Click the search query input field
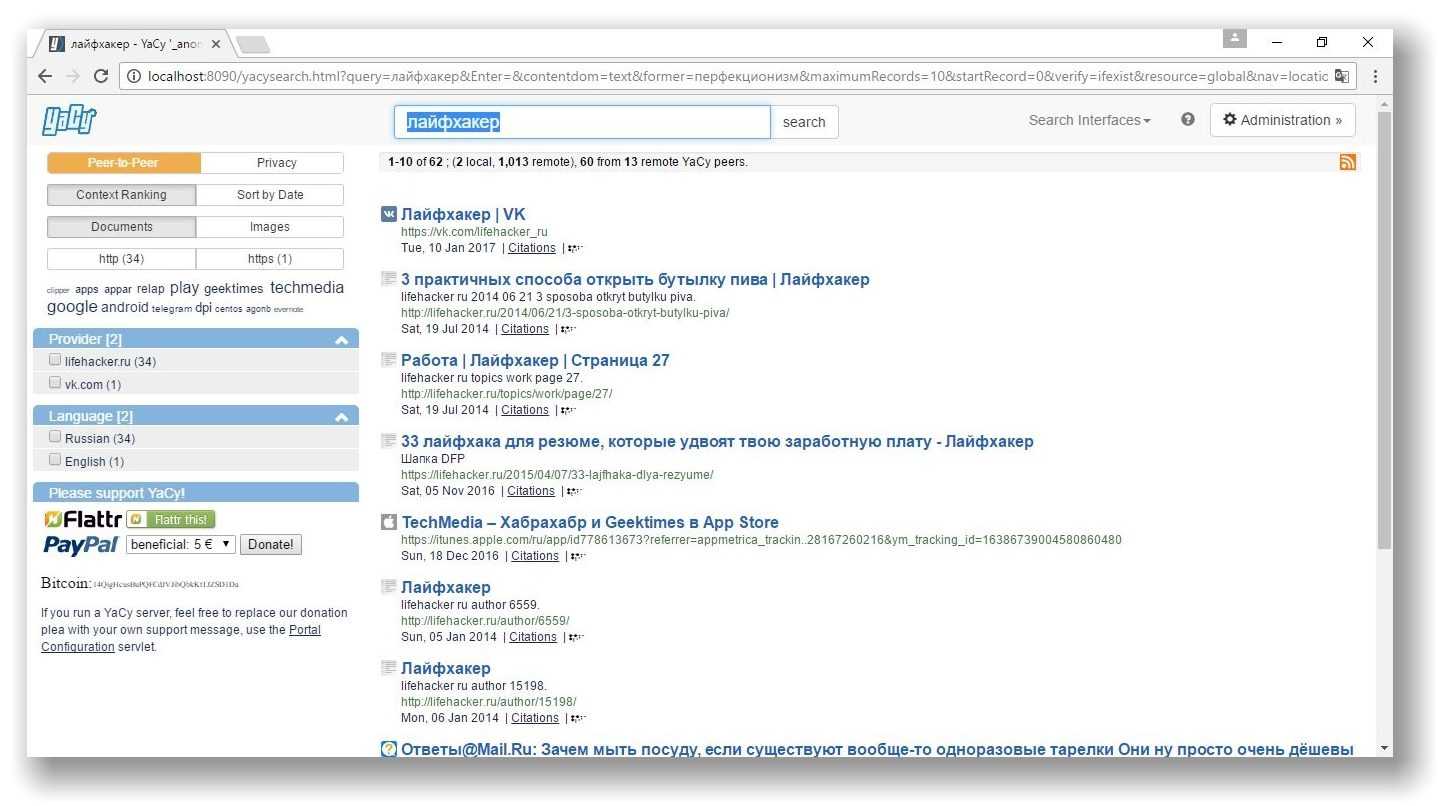The width and height of the screenshot is (1440, 806). coord(581,122)
